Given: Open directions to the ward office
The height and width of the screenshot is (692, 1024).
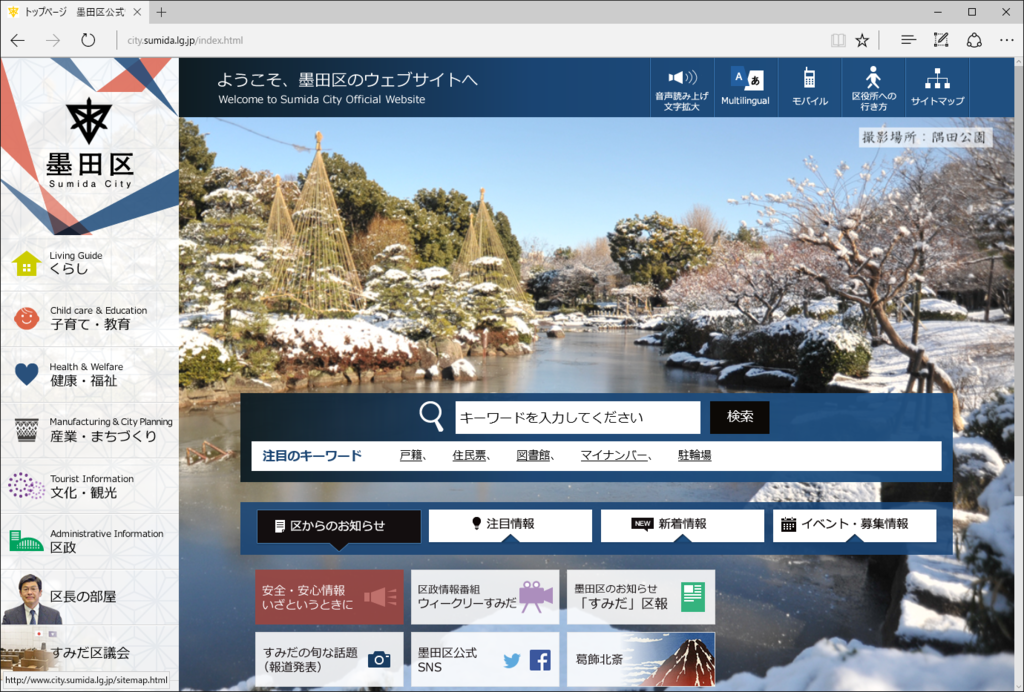Looking at the screenshot, I should coord(873,88).
